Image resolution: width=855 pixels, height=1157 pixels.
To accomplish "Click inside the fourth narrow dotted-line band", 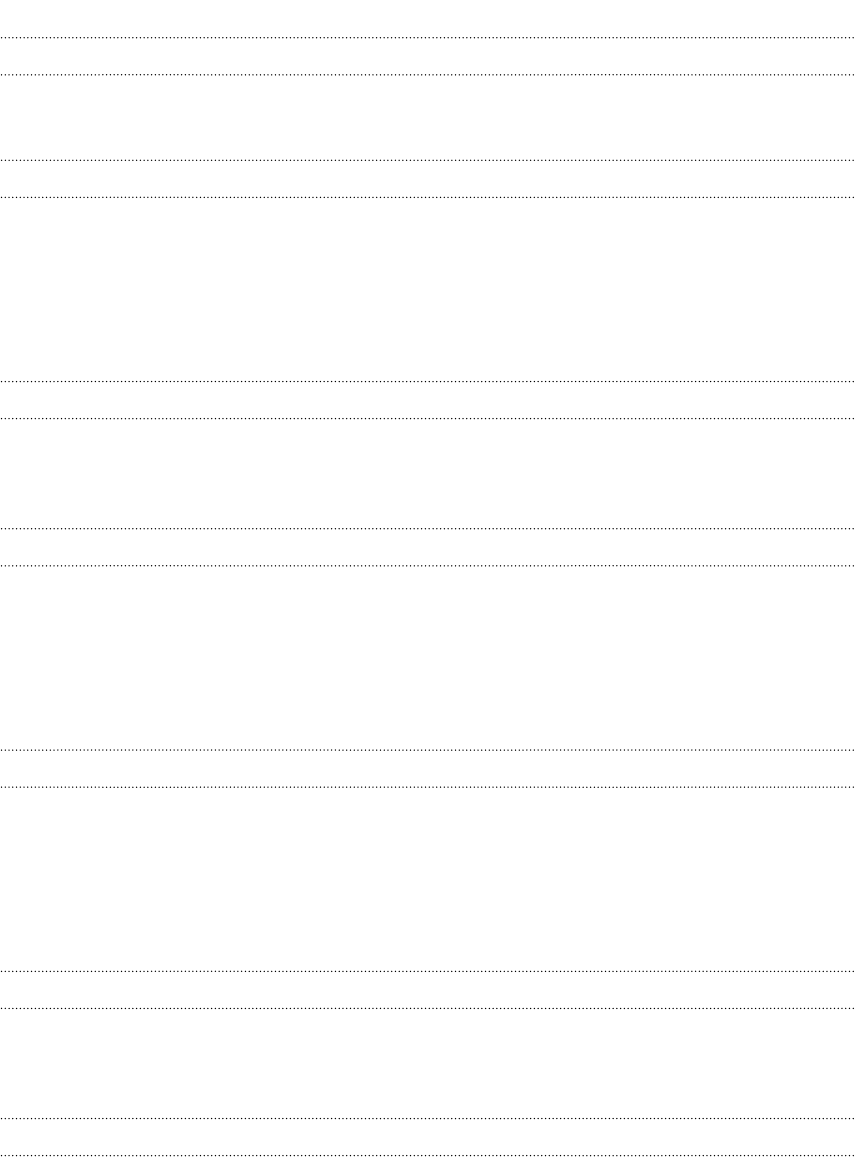I will (427, 546).
